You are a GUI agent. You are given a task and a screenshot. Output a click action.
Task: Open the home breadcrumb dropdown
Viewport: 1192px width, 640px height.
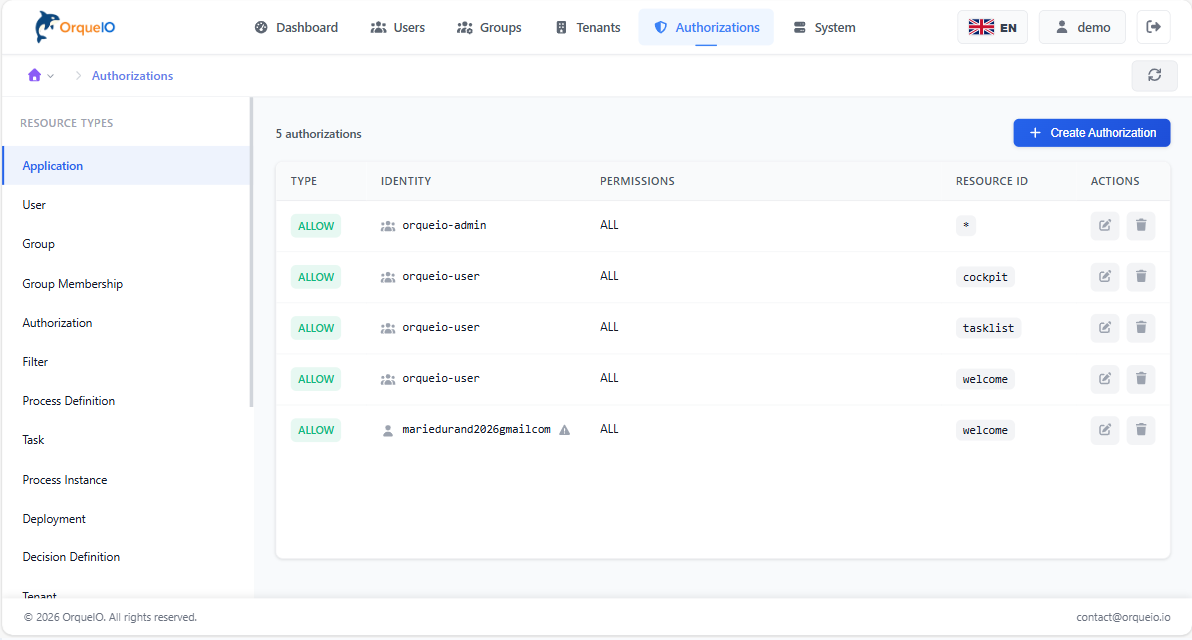41,76
